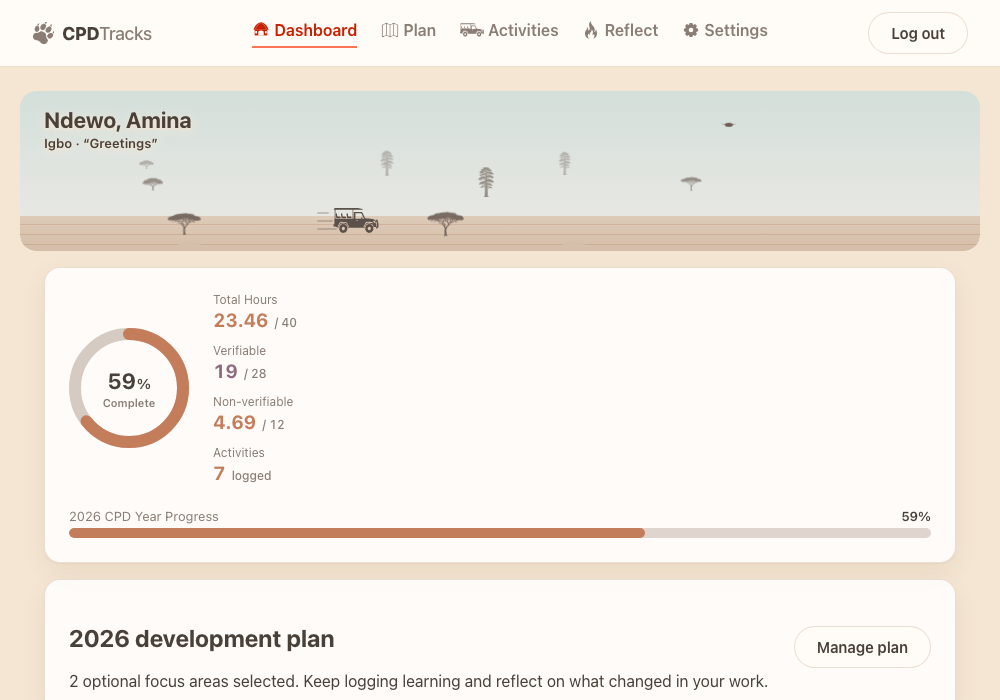Viewport: 1000px width, 700px height.
Task: Click the Verifiable hours value 19
Action: [x=226, y=372]
